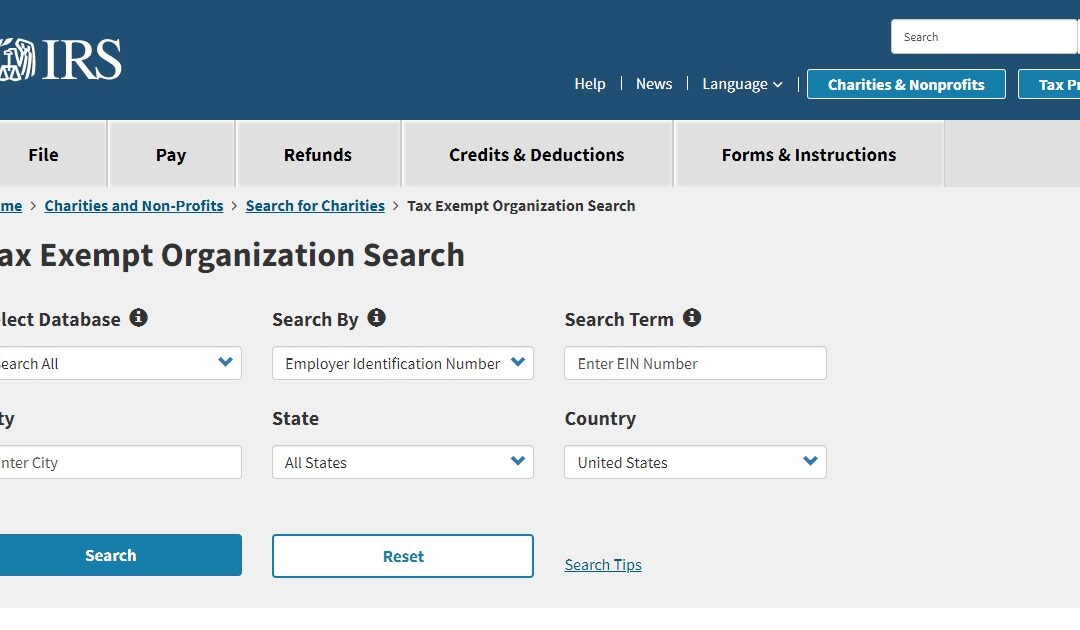Open the Pay menu tab

tap(172, 154)
